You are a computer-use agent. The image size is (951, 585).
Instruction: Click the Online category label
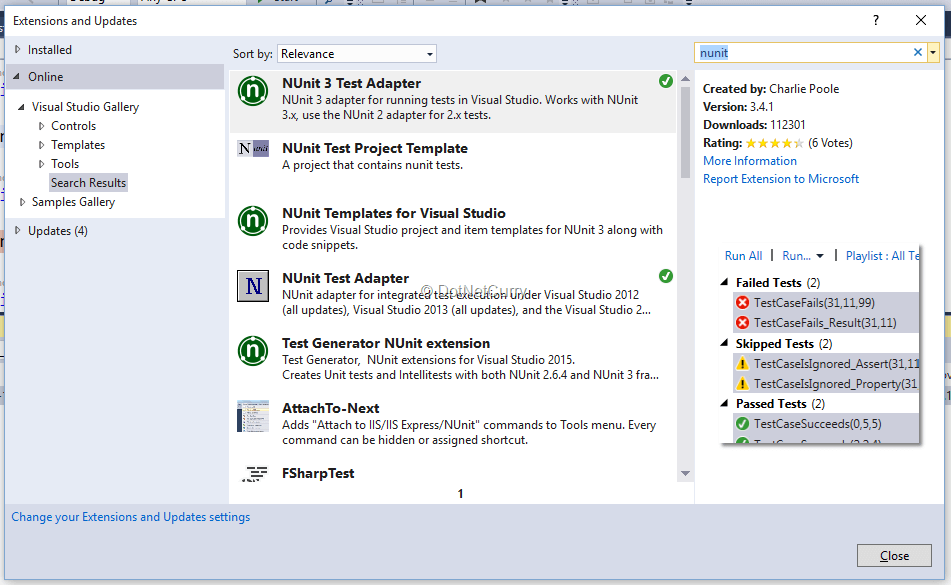pos(45,76)
